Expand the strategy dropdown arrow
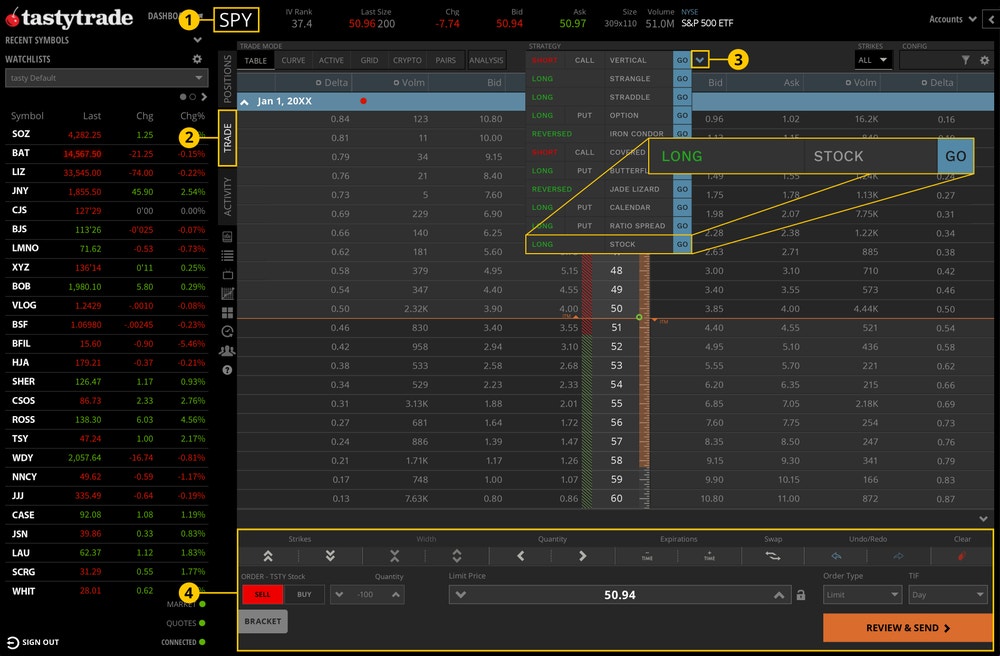Viewport: 1000px width, 656px height. pyautogui.click(x=700, y=60)
